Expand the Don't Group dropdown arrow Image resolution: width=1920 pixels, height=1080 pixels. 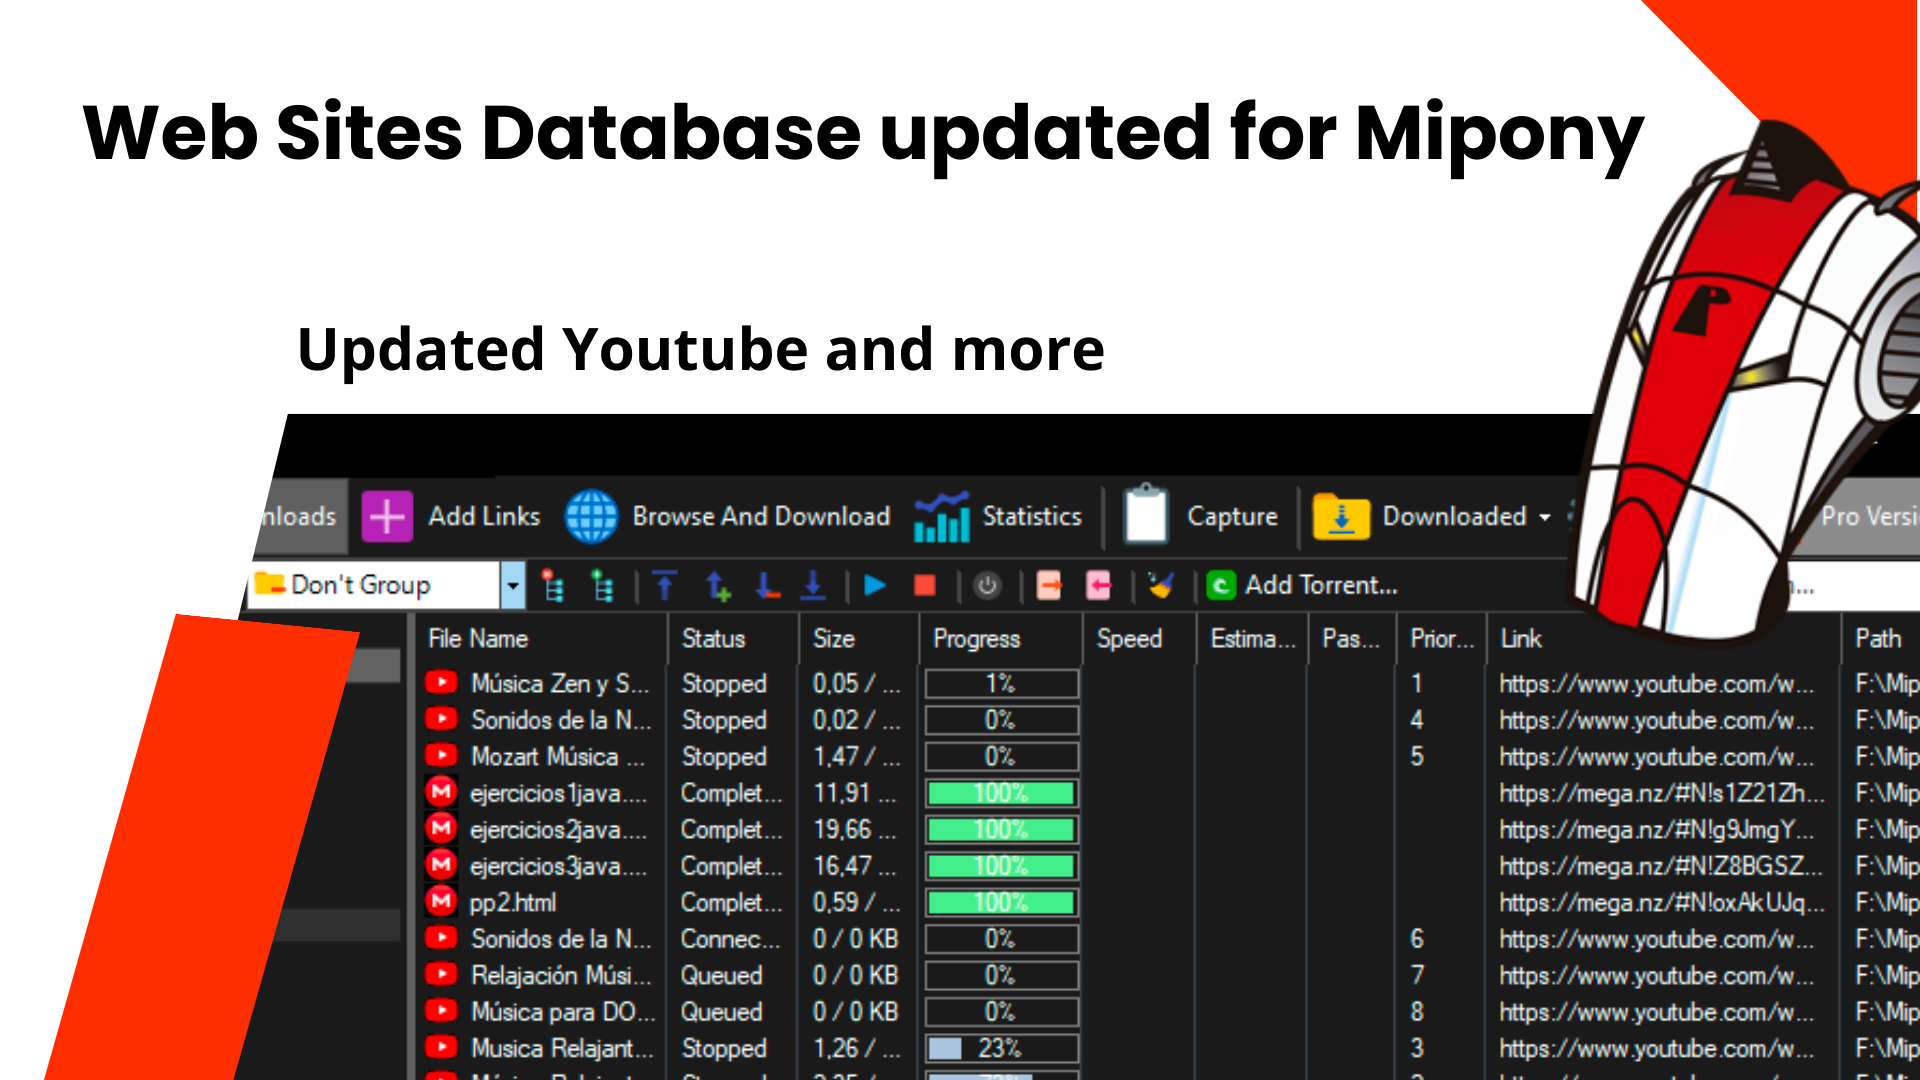[x=512, y=586]
